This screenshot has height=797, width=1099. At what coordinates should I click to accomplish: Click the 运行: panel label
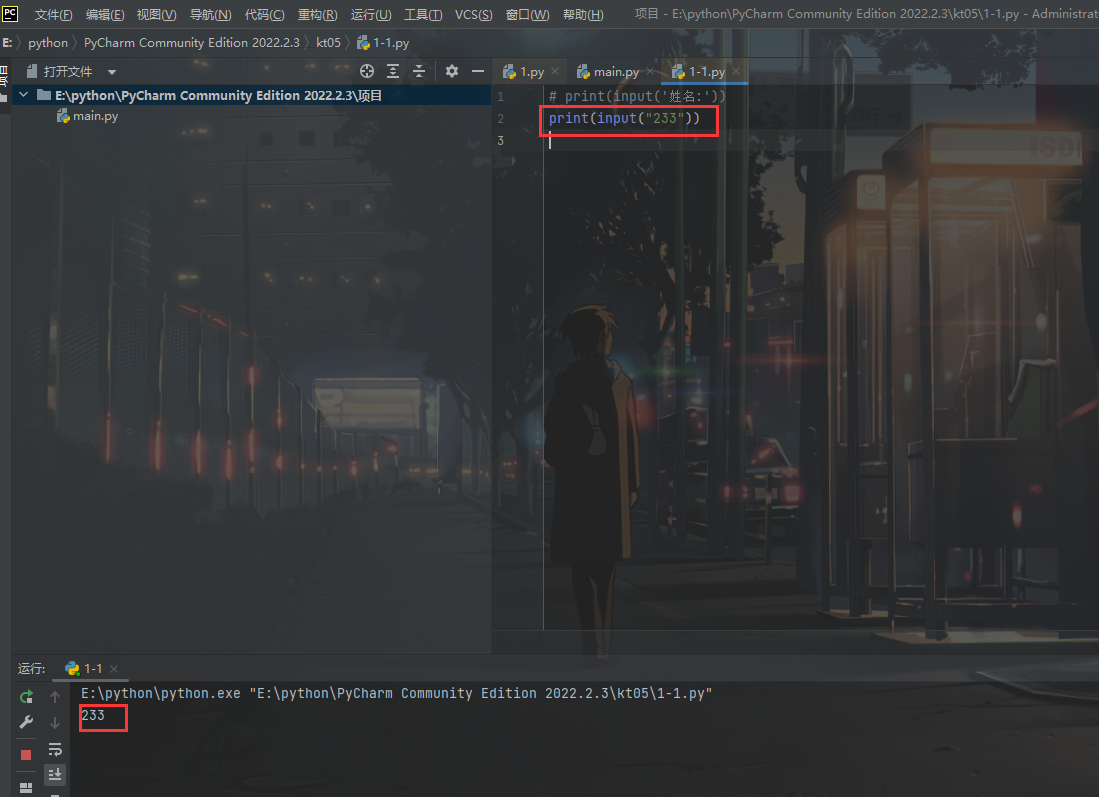32,669
